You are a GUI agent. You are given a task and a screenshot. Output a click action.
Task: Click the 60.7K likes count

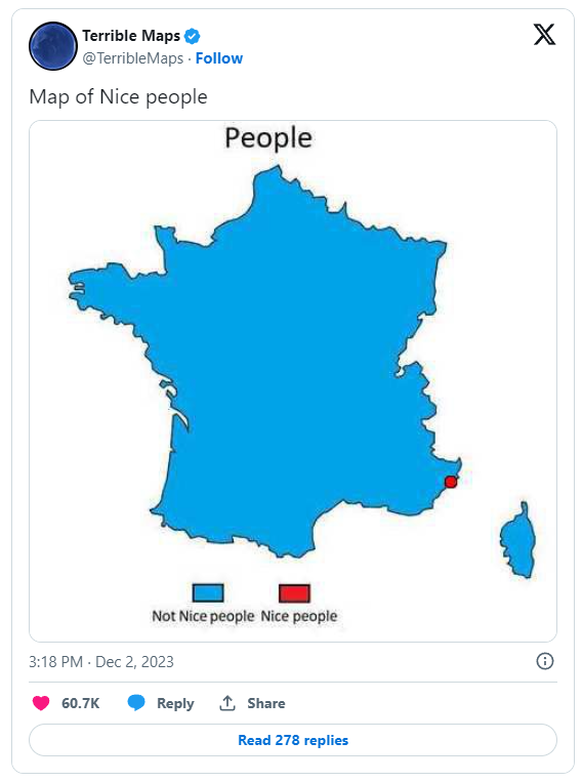pos(80,703)
